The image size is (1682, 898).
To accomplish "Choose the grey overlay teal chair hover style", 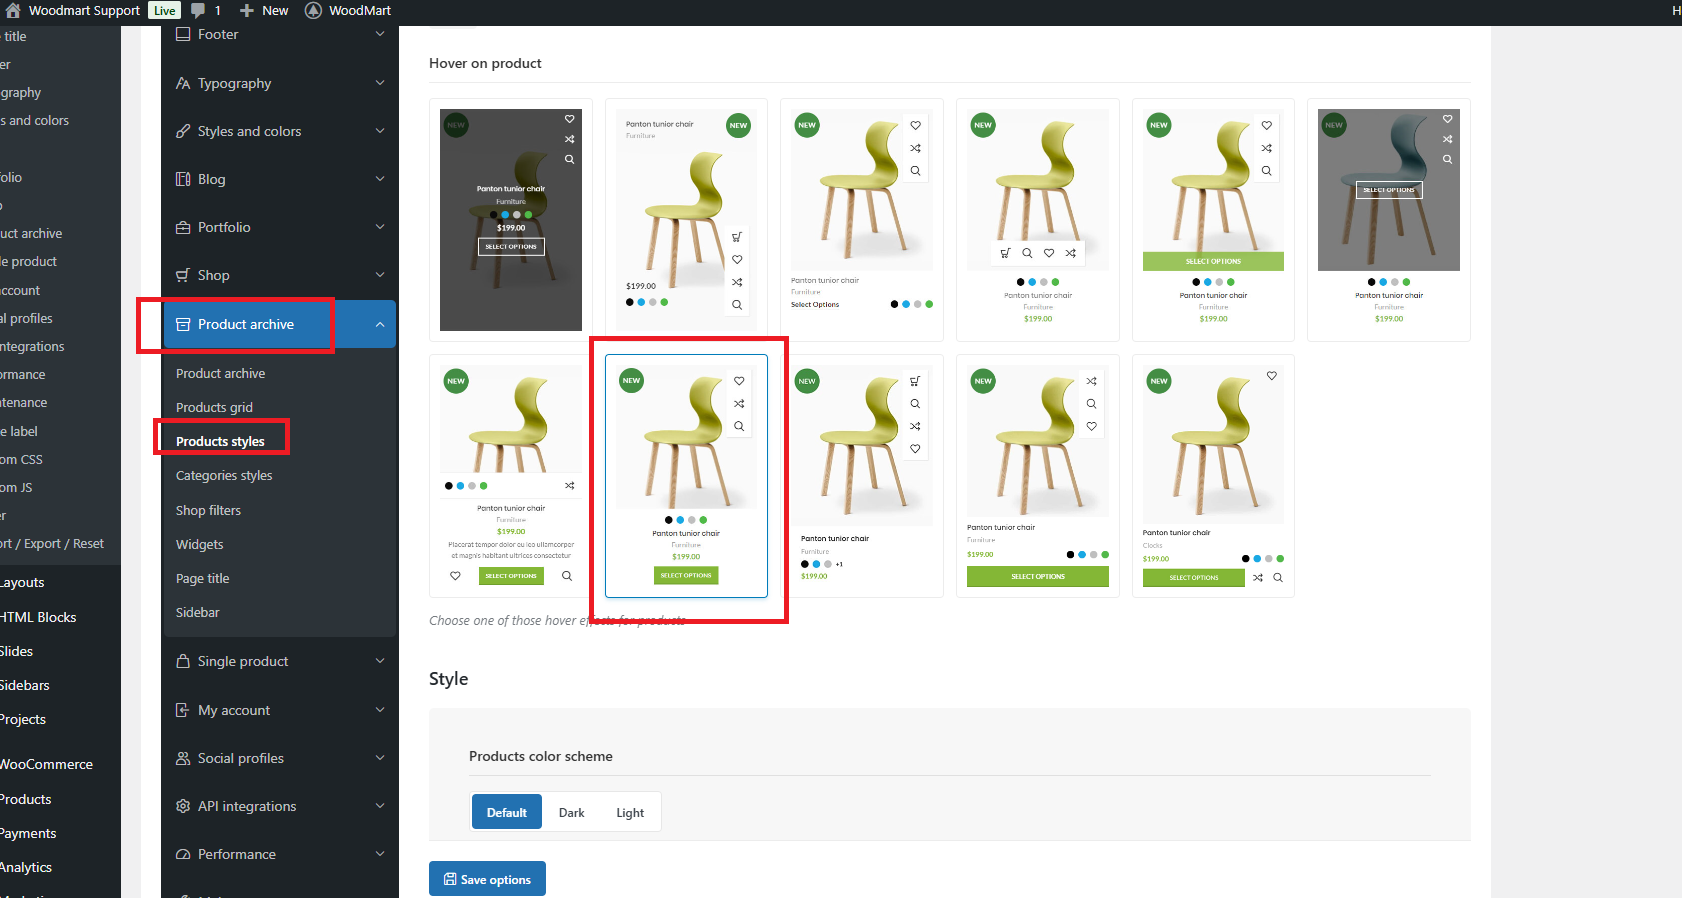I will [1389, 220].
